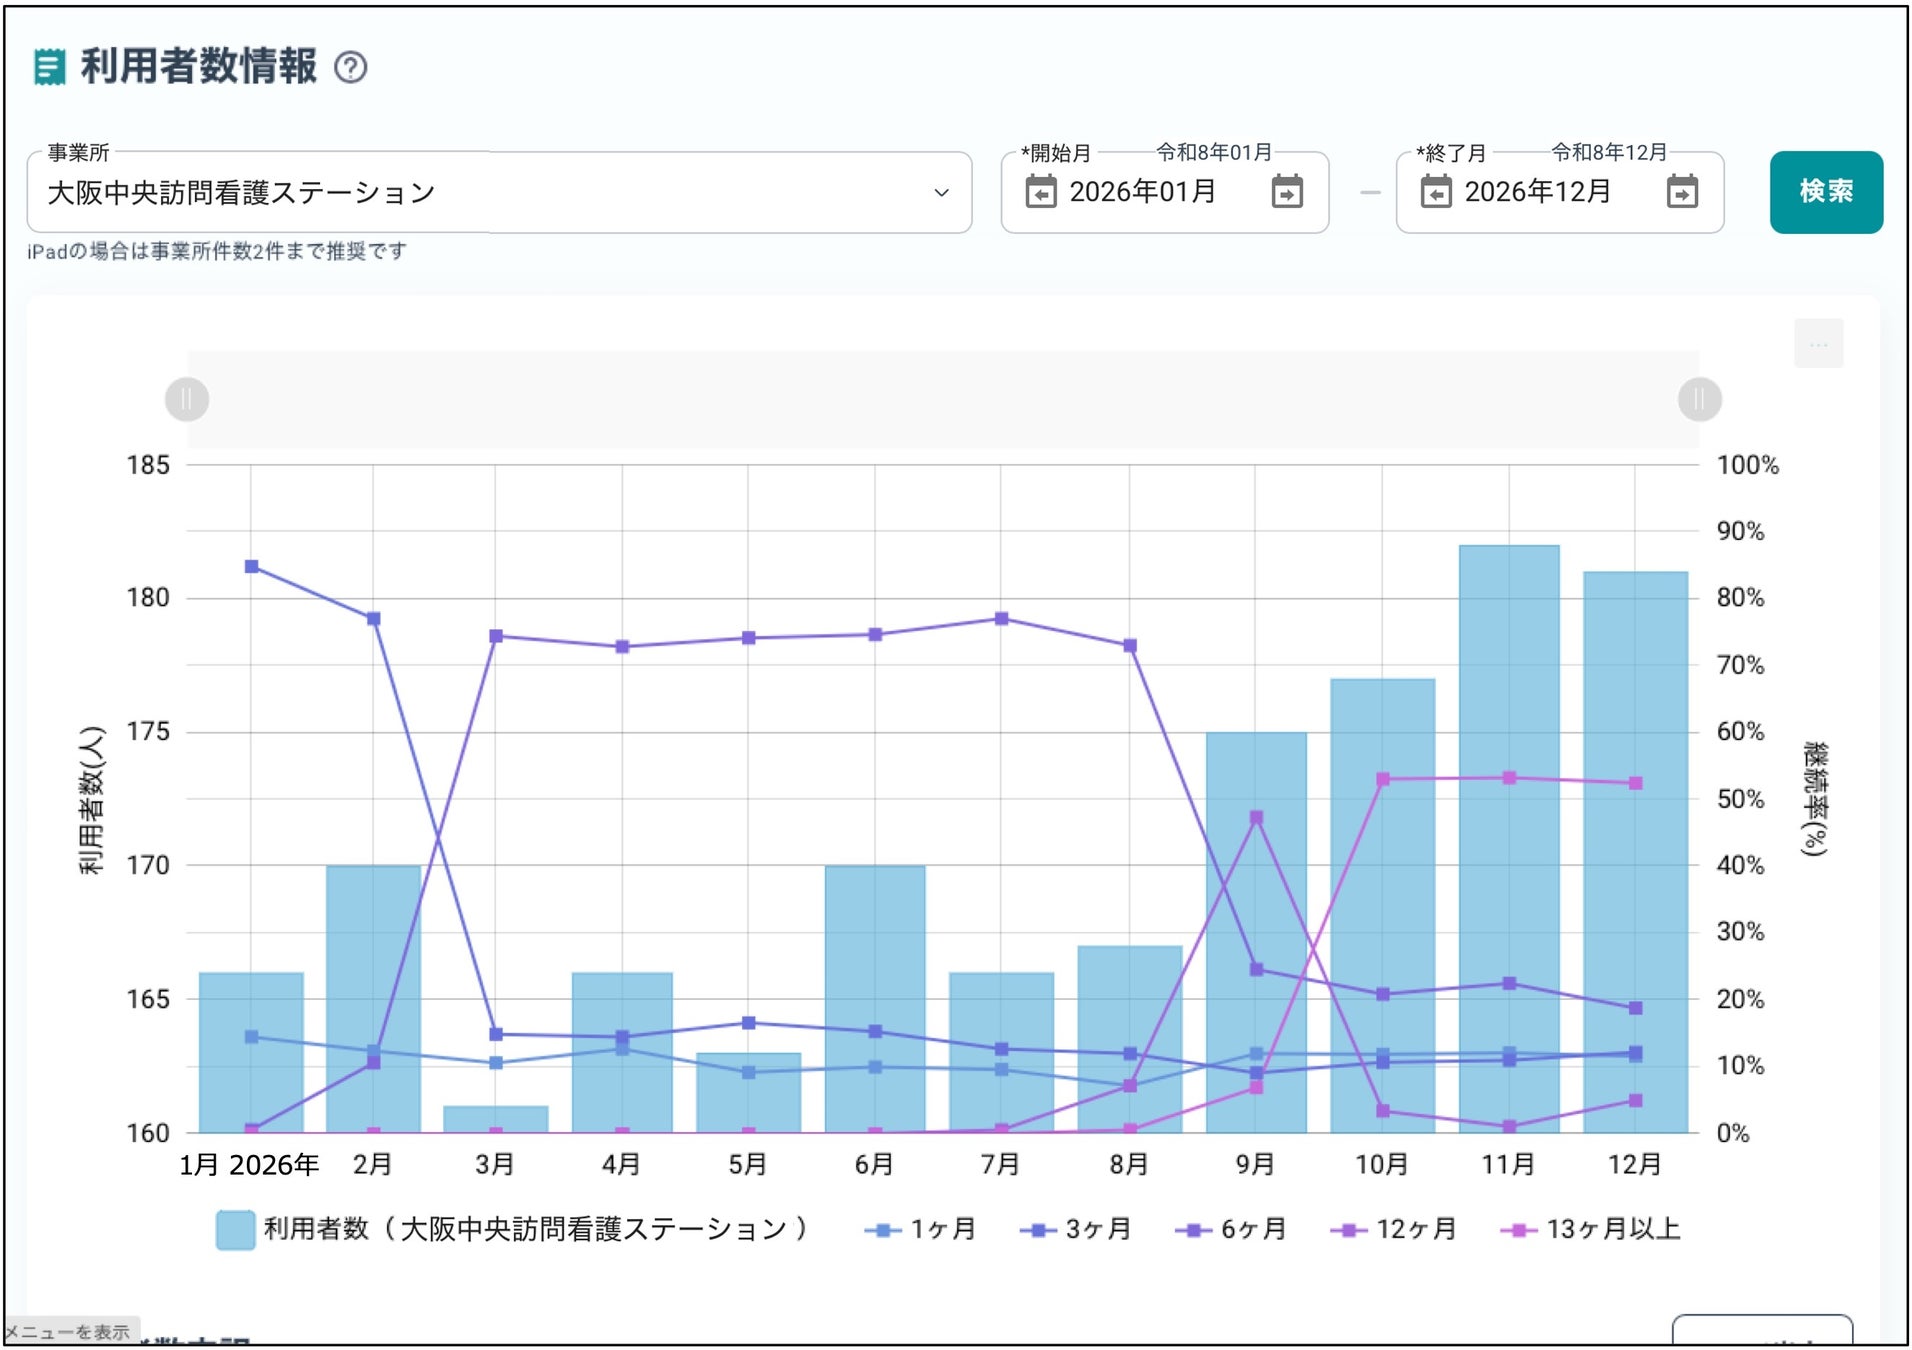Toggle the 利用者数 bar series legend
Image resolution: width=1912 pixels, height=1350 pixels.
pyautogui.click(x=510, y=1229)
